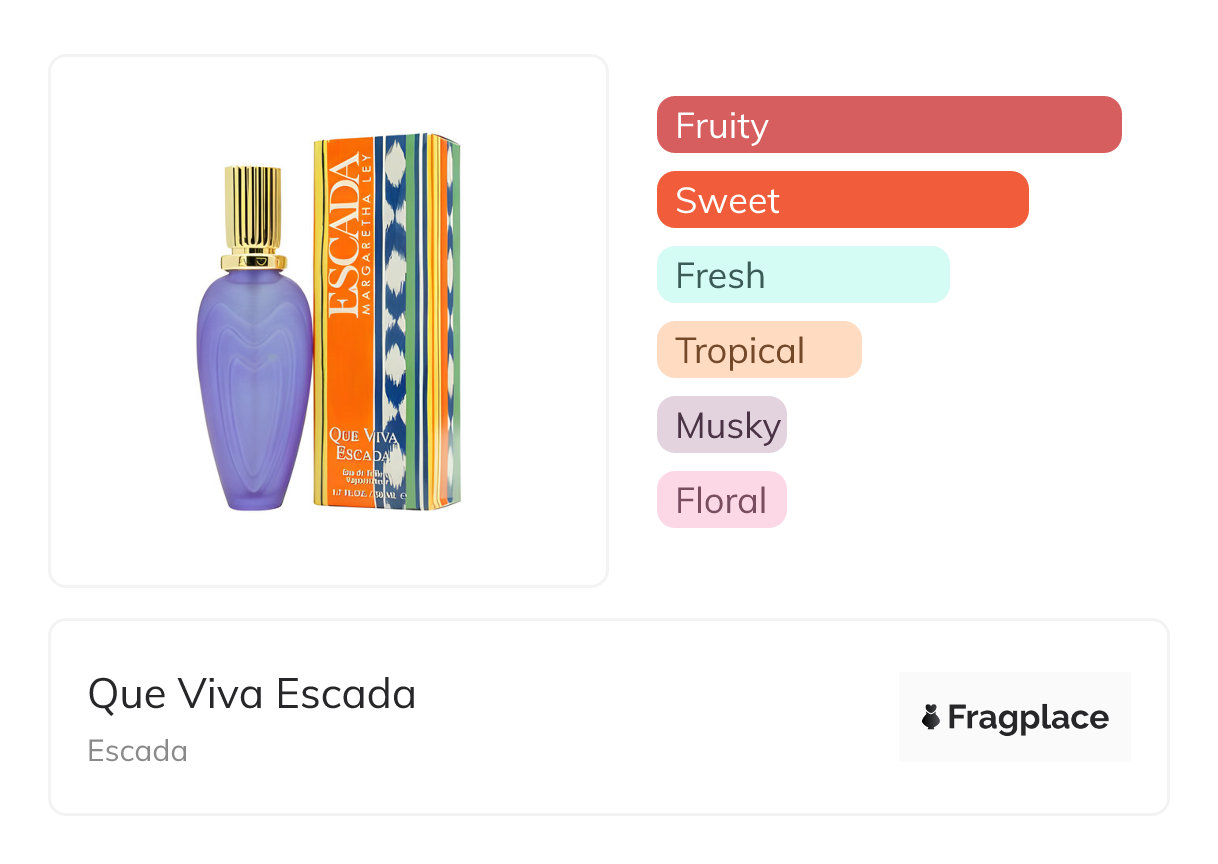Select the Sweet accord bar
This screenshot has width=1218, height=864.
click(x=842, y=200)
